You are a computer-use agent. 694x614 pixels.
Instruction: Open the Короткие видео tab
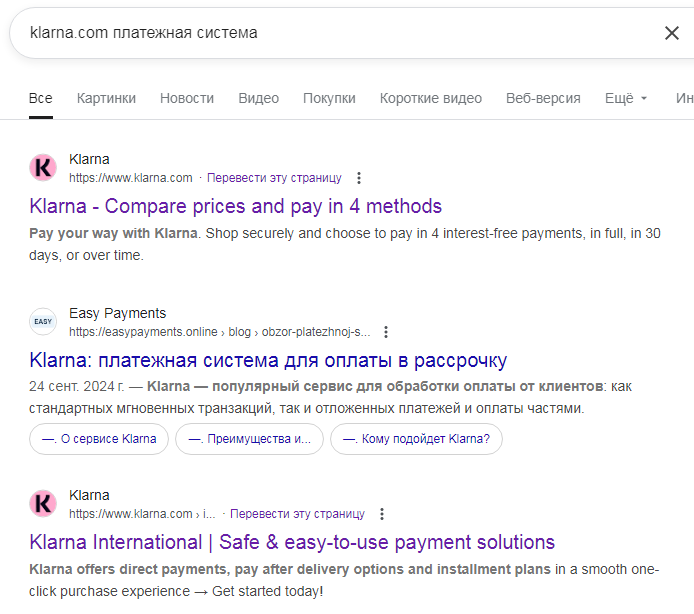point(430,98)
